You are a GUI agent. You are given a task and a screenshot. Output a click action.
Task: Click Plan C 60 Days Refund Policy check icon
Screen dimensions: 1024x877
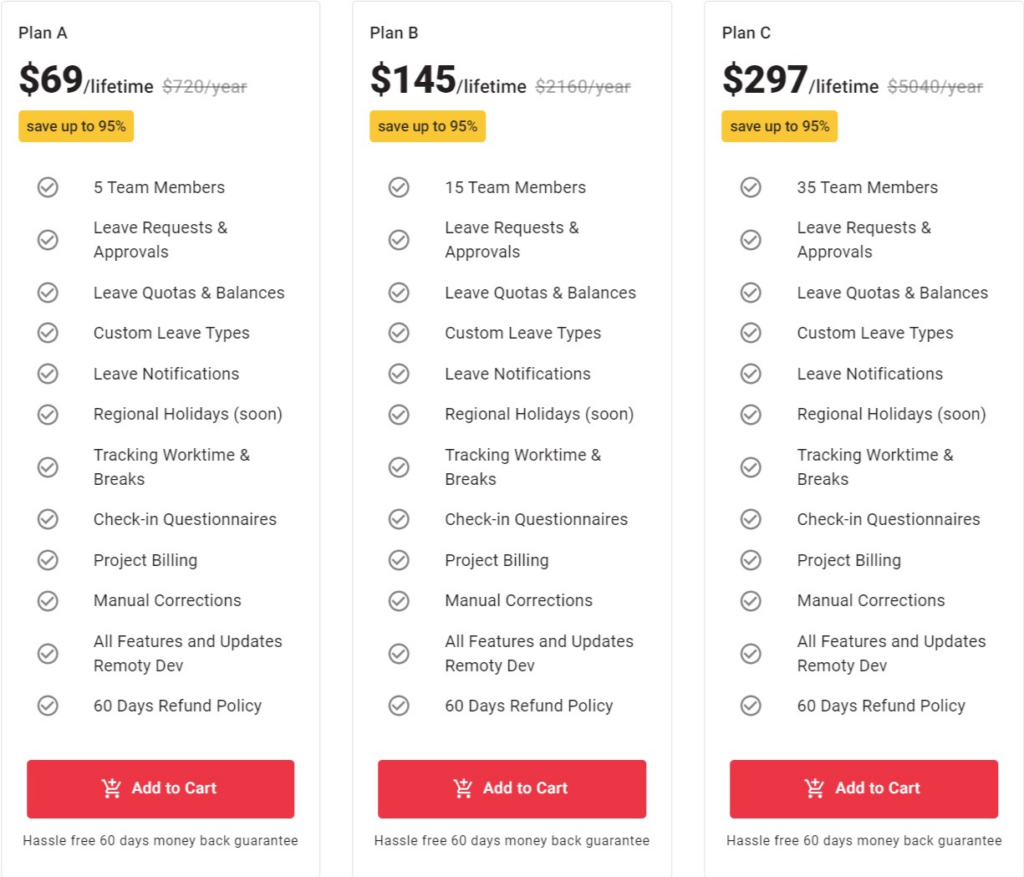coord(751,706)
